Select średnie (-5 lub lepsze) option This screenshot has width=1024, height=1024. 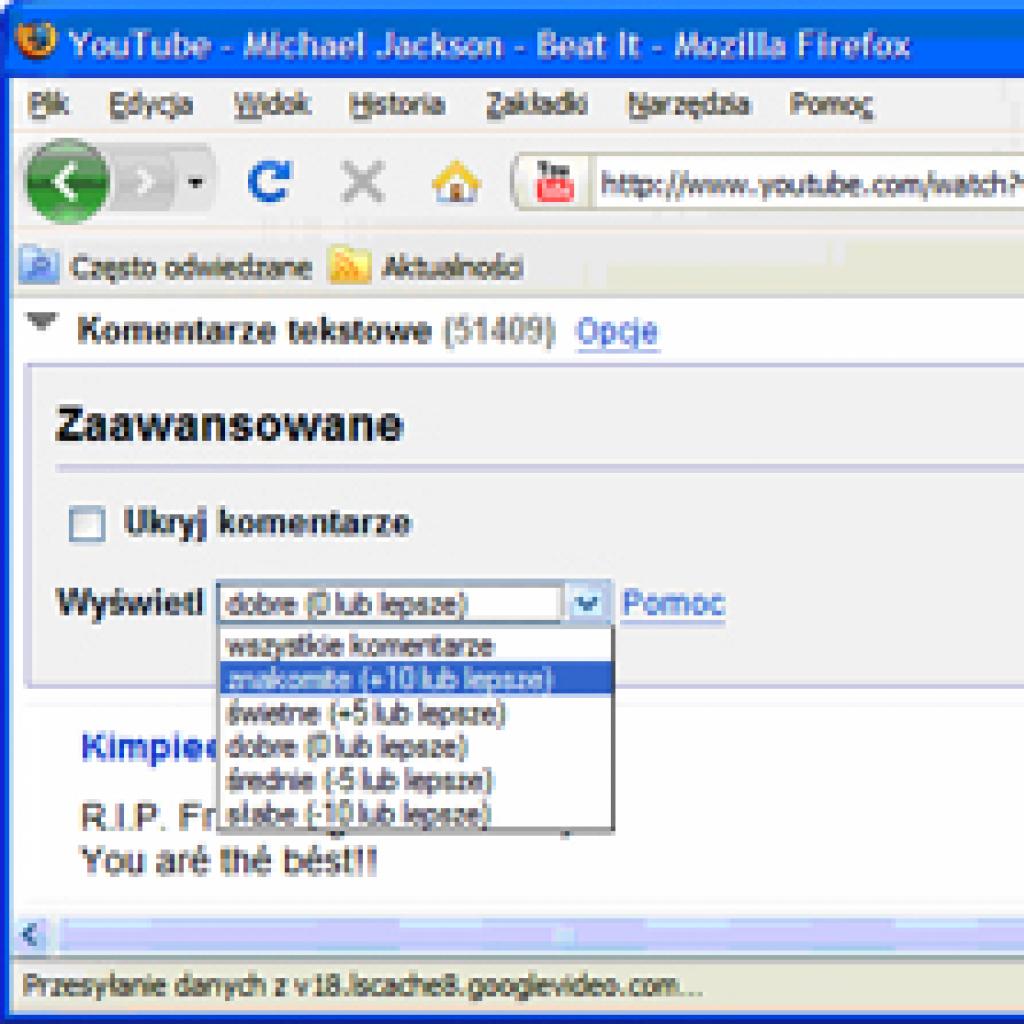coord(415,780)
